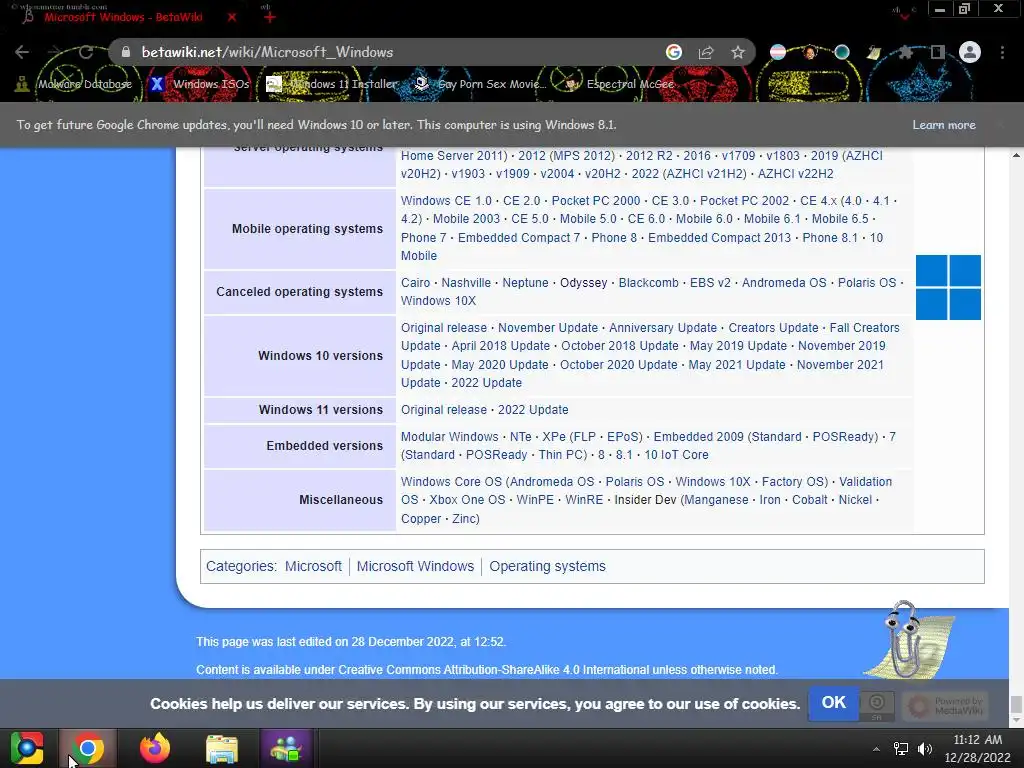Bookmark this page with the star icon
Viewport: 1024px width, 768px height.
tap(738, 52)
